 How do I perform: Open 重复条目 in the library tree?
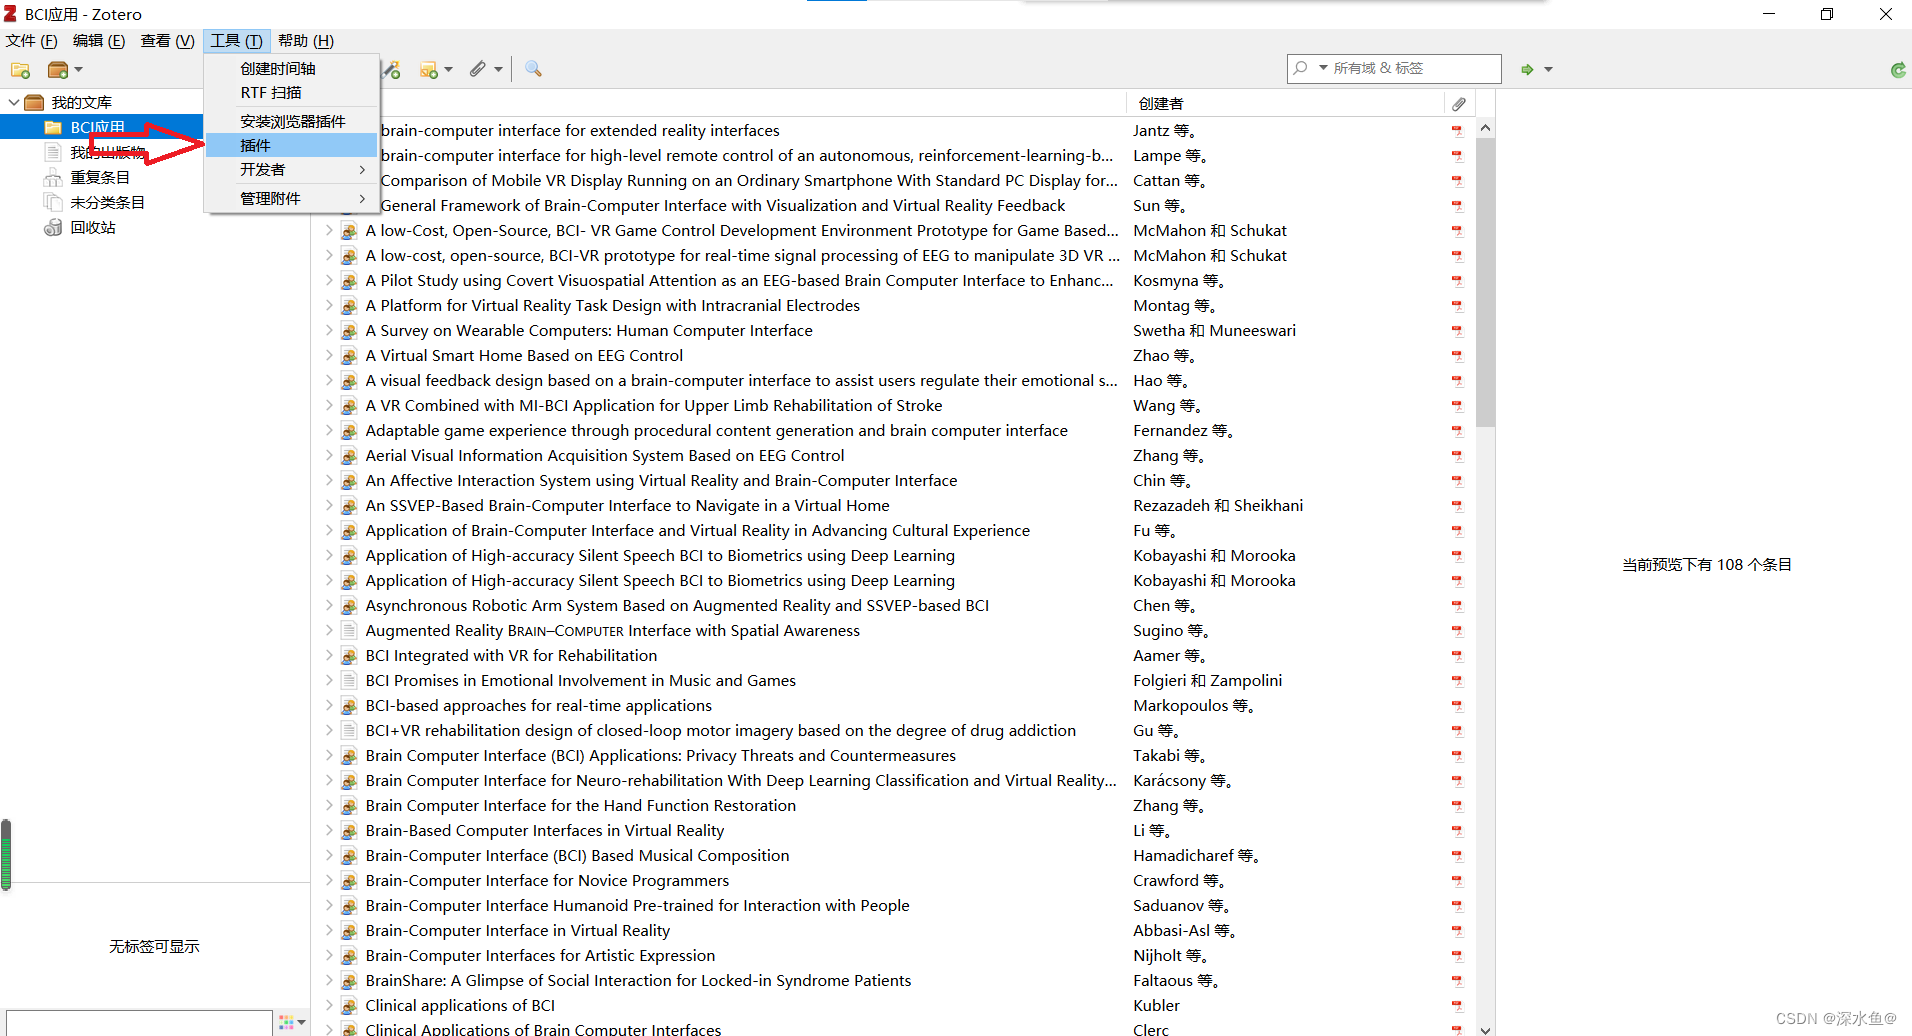(x=100, y=178)
